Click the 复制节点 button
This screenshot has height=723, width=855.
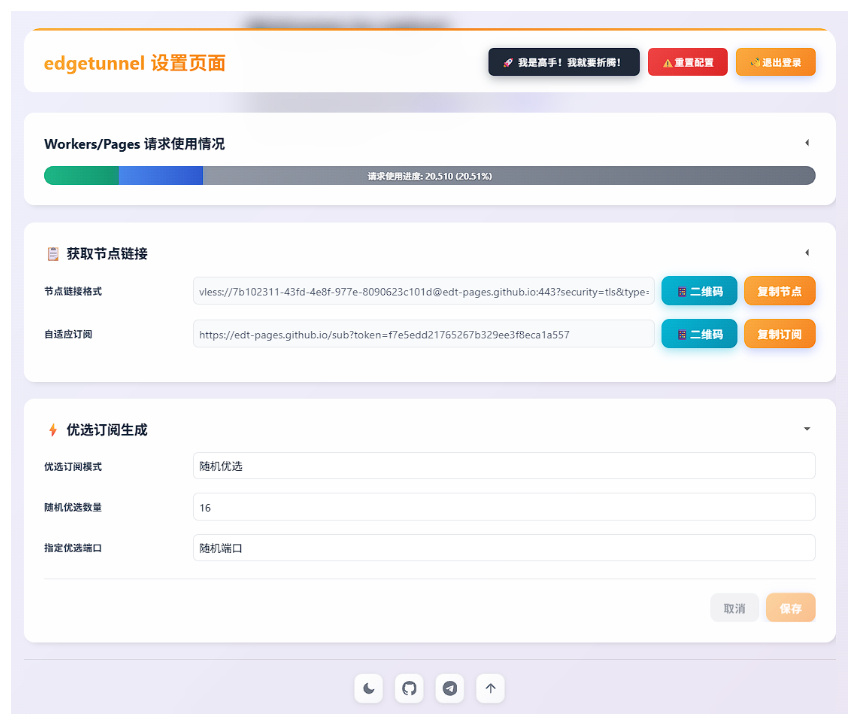[780, 291]
